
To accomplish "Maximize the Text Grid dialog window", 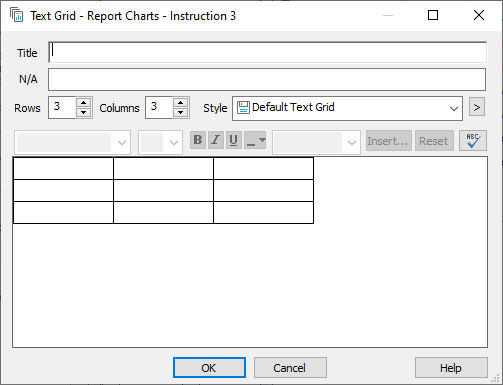I will point(433,15).
